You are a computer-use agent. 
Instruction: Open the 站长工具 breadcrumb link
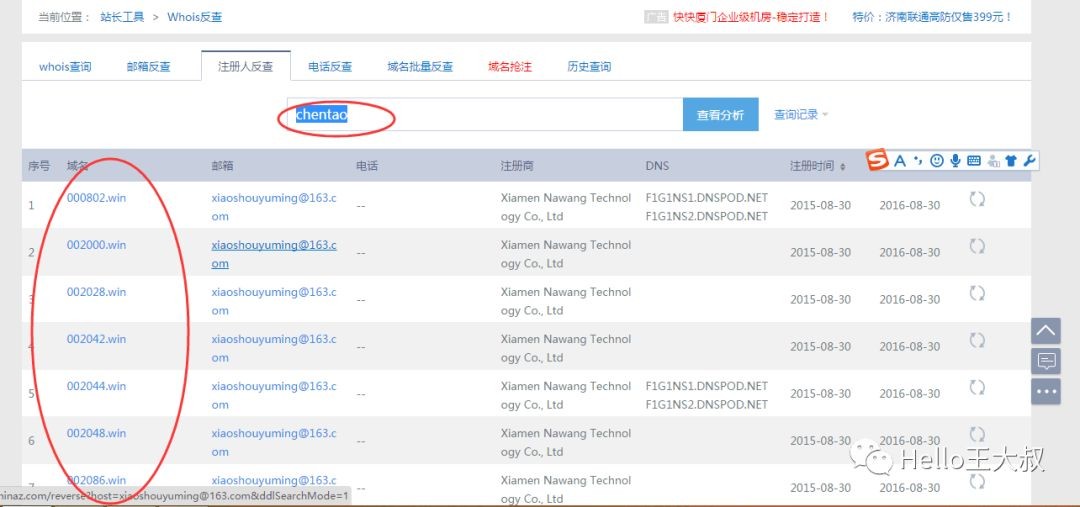pos(122,17)
